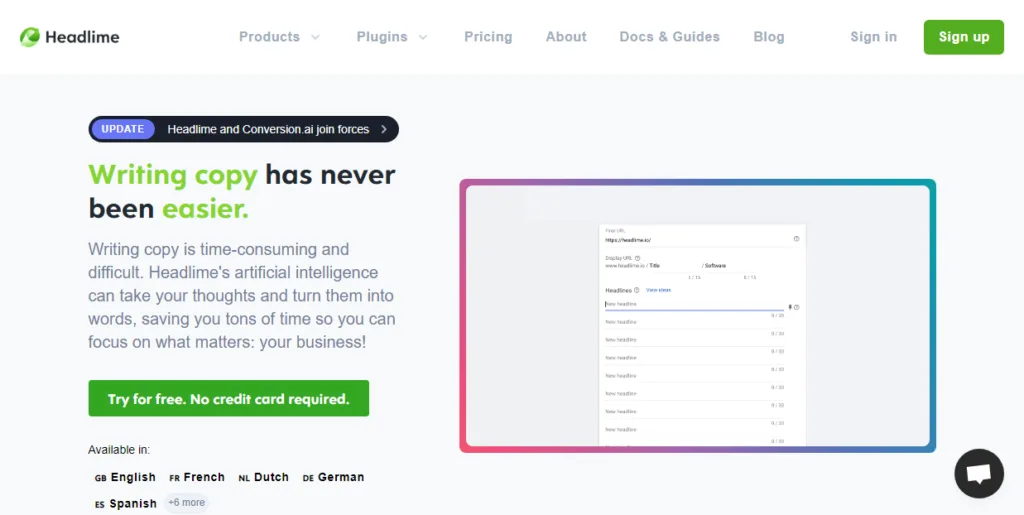The width and height of the screenshot is (1024, 515).
Task: Click the purple UPDATE badge
Action: coord(123,129)
